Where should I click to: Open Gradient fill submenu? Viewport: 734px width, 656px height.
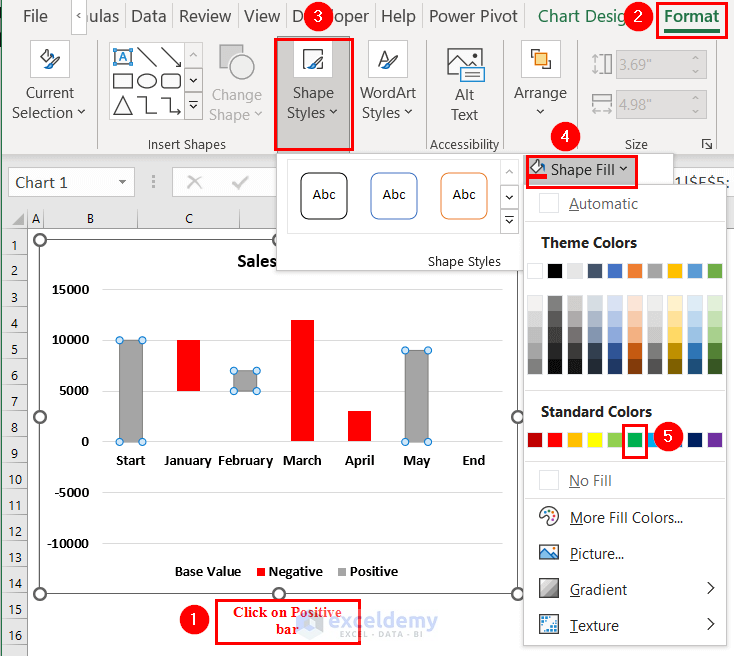[x=624, y=589]
